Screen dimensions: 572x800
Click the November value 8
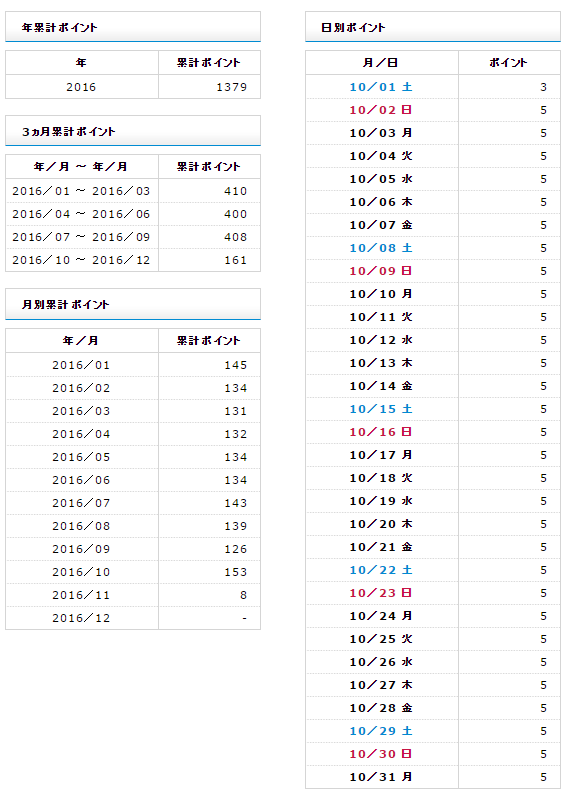(x=243, y=594)
